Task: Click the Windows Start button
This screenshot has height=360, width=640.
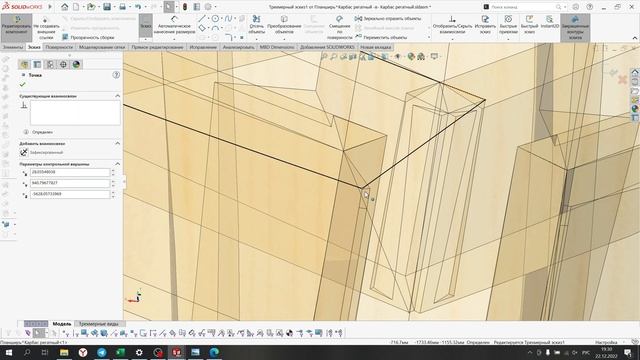Action: coord(8,352)
